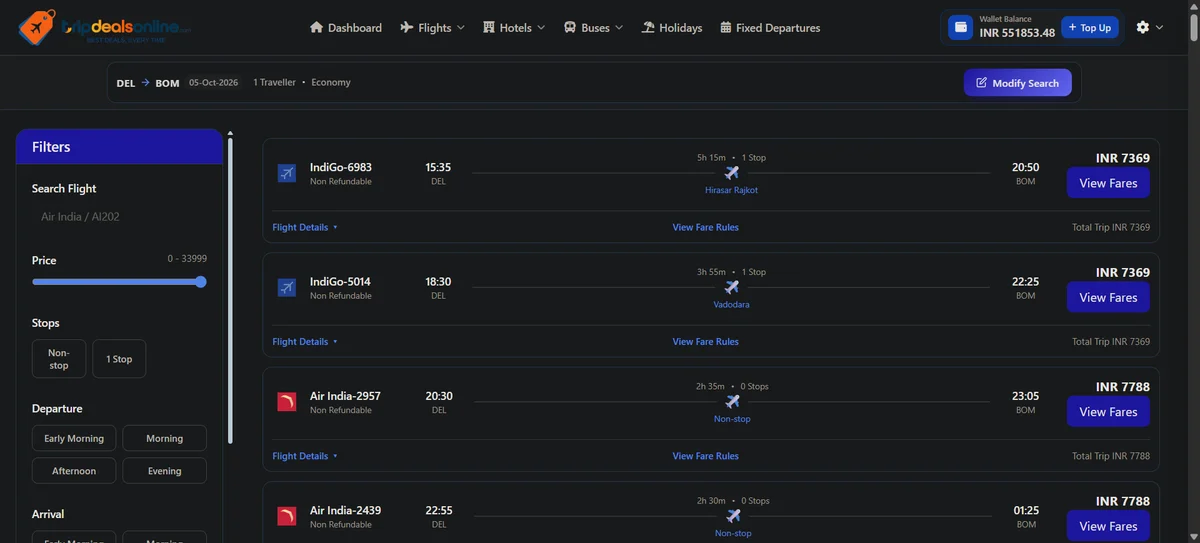Click the wallet amount INR 551853.48
Screen dimensions: 1200x543
point(1017,33)
